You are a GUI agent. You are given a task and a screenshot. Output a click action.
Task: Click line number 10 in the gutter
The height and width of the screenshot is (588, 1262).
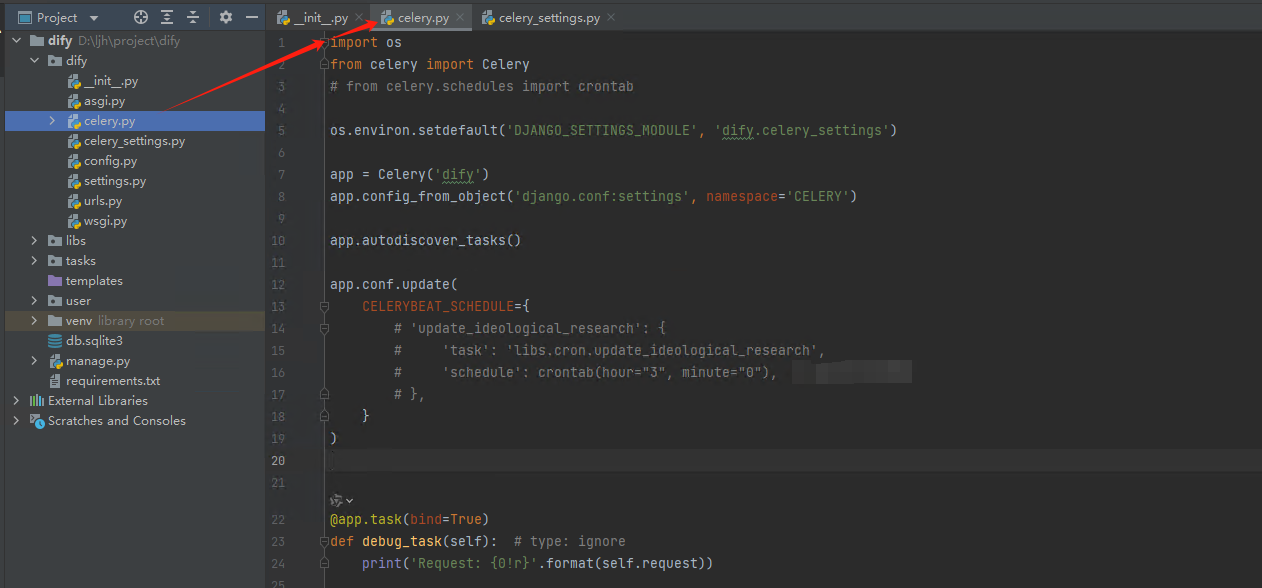278,241
